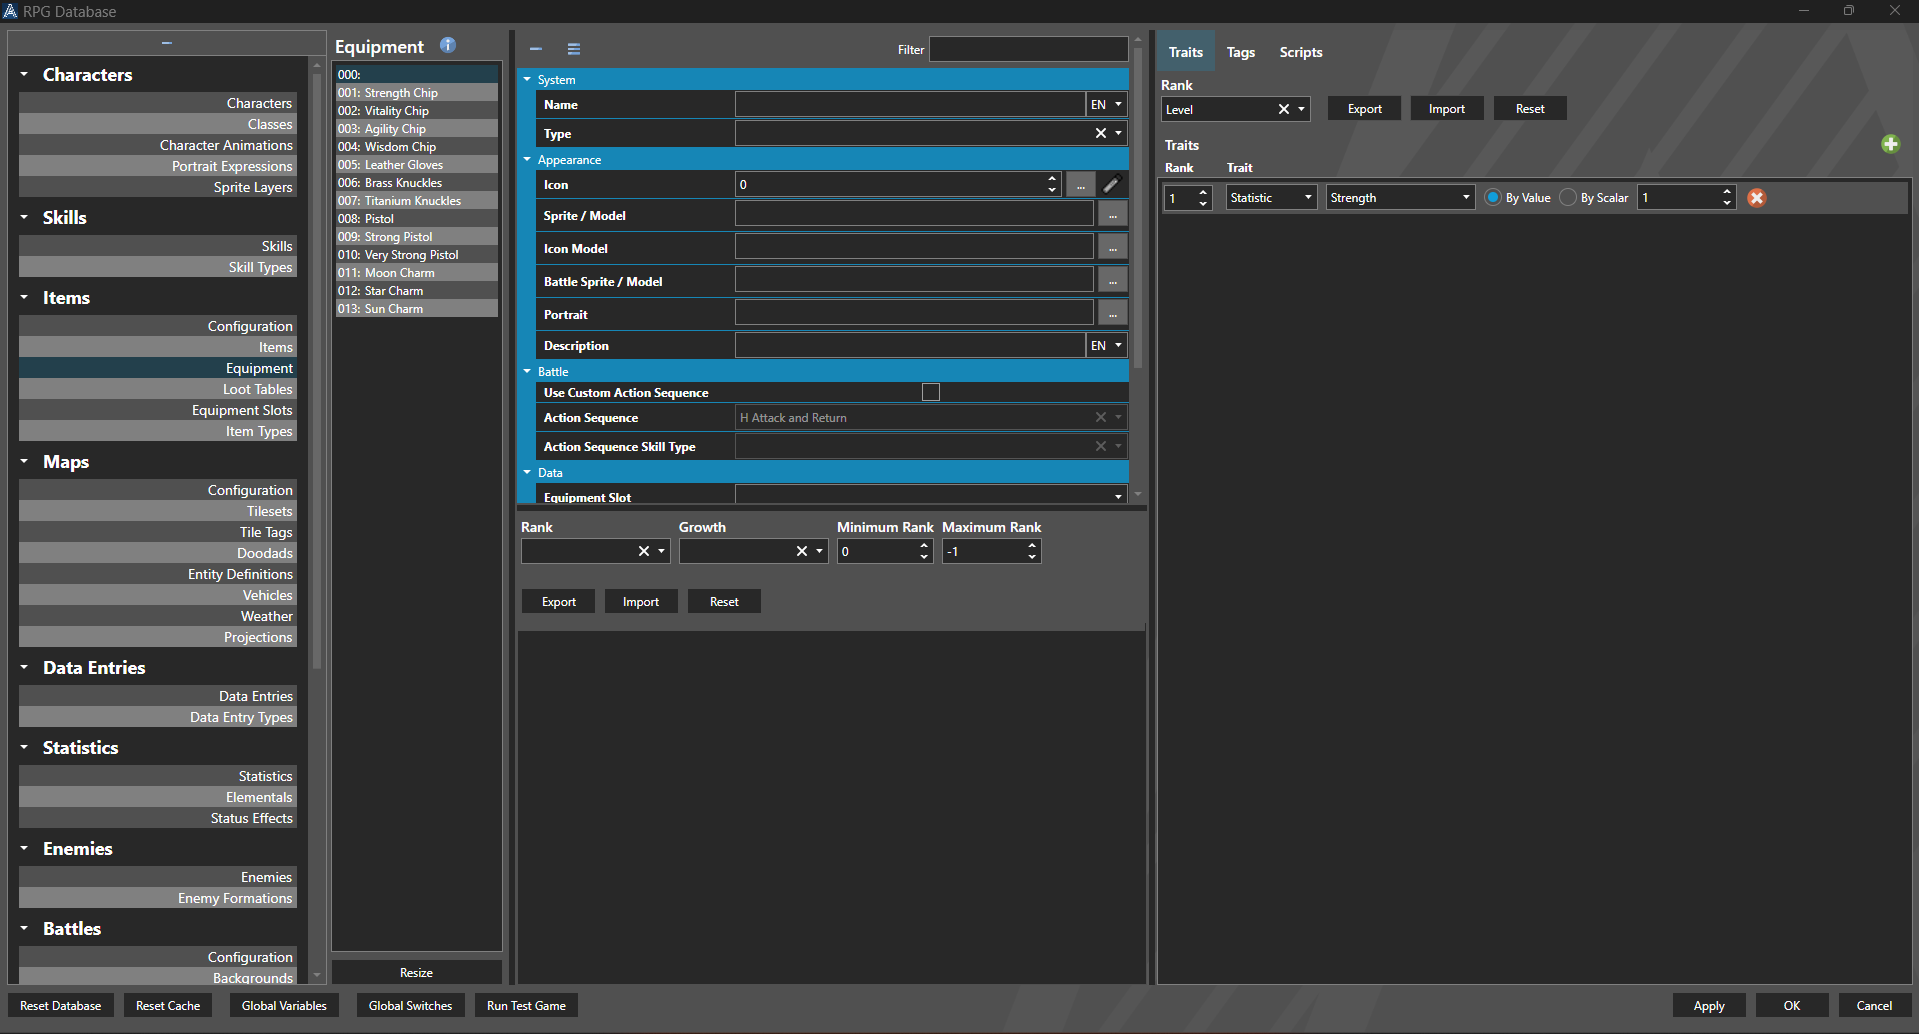This screenshot has width=1919, height=1034.
Task: Open the Portrait browse ellipsis button
Action: point(1112,314)
